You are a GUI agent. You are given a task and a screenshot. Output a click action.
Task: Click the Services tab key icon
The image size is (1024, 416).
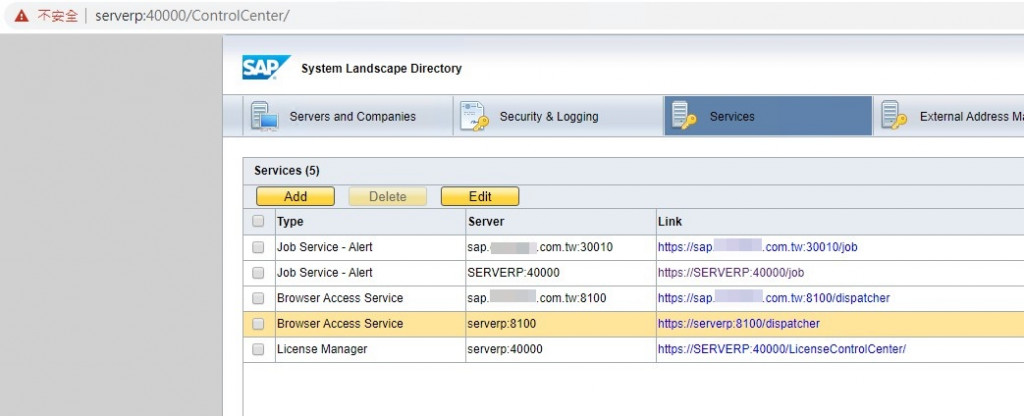(684, 116)
